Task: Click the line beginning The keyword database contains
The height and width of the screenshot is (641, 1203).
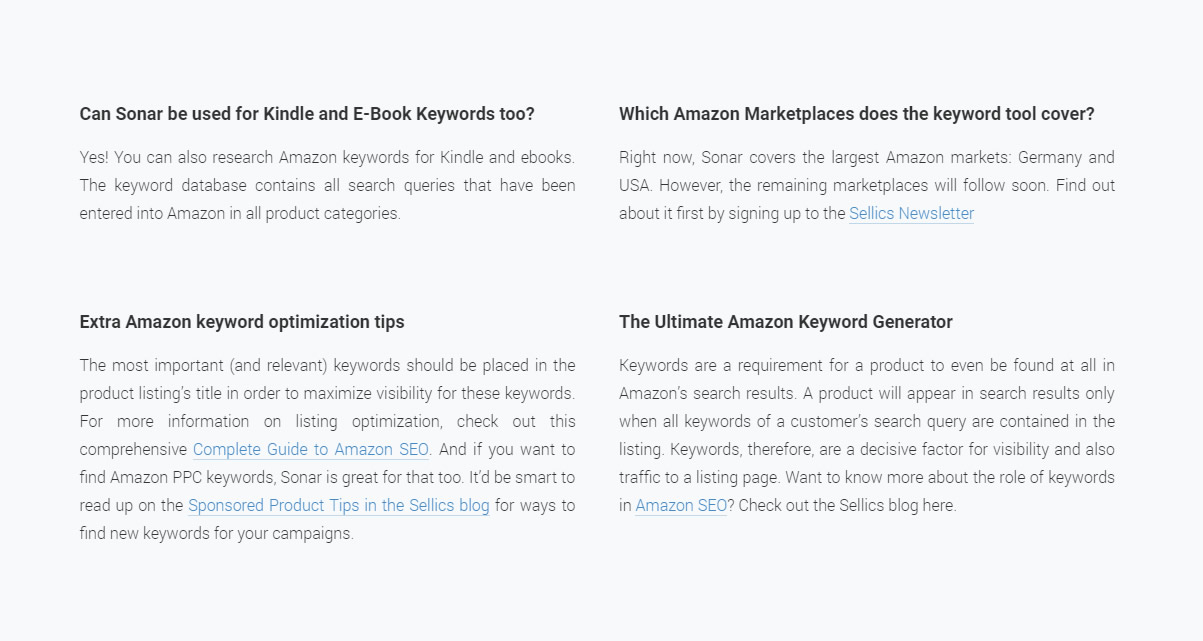Action: click(328, 185)
